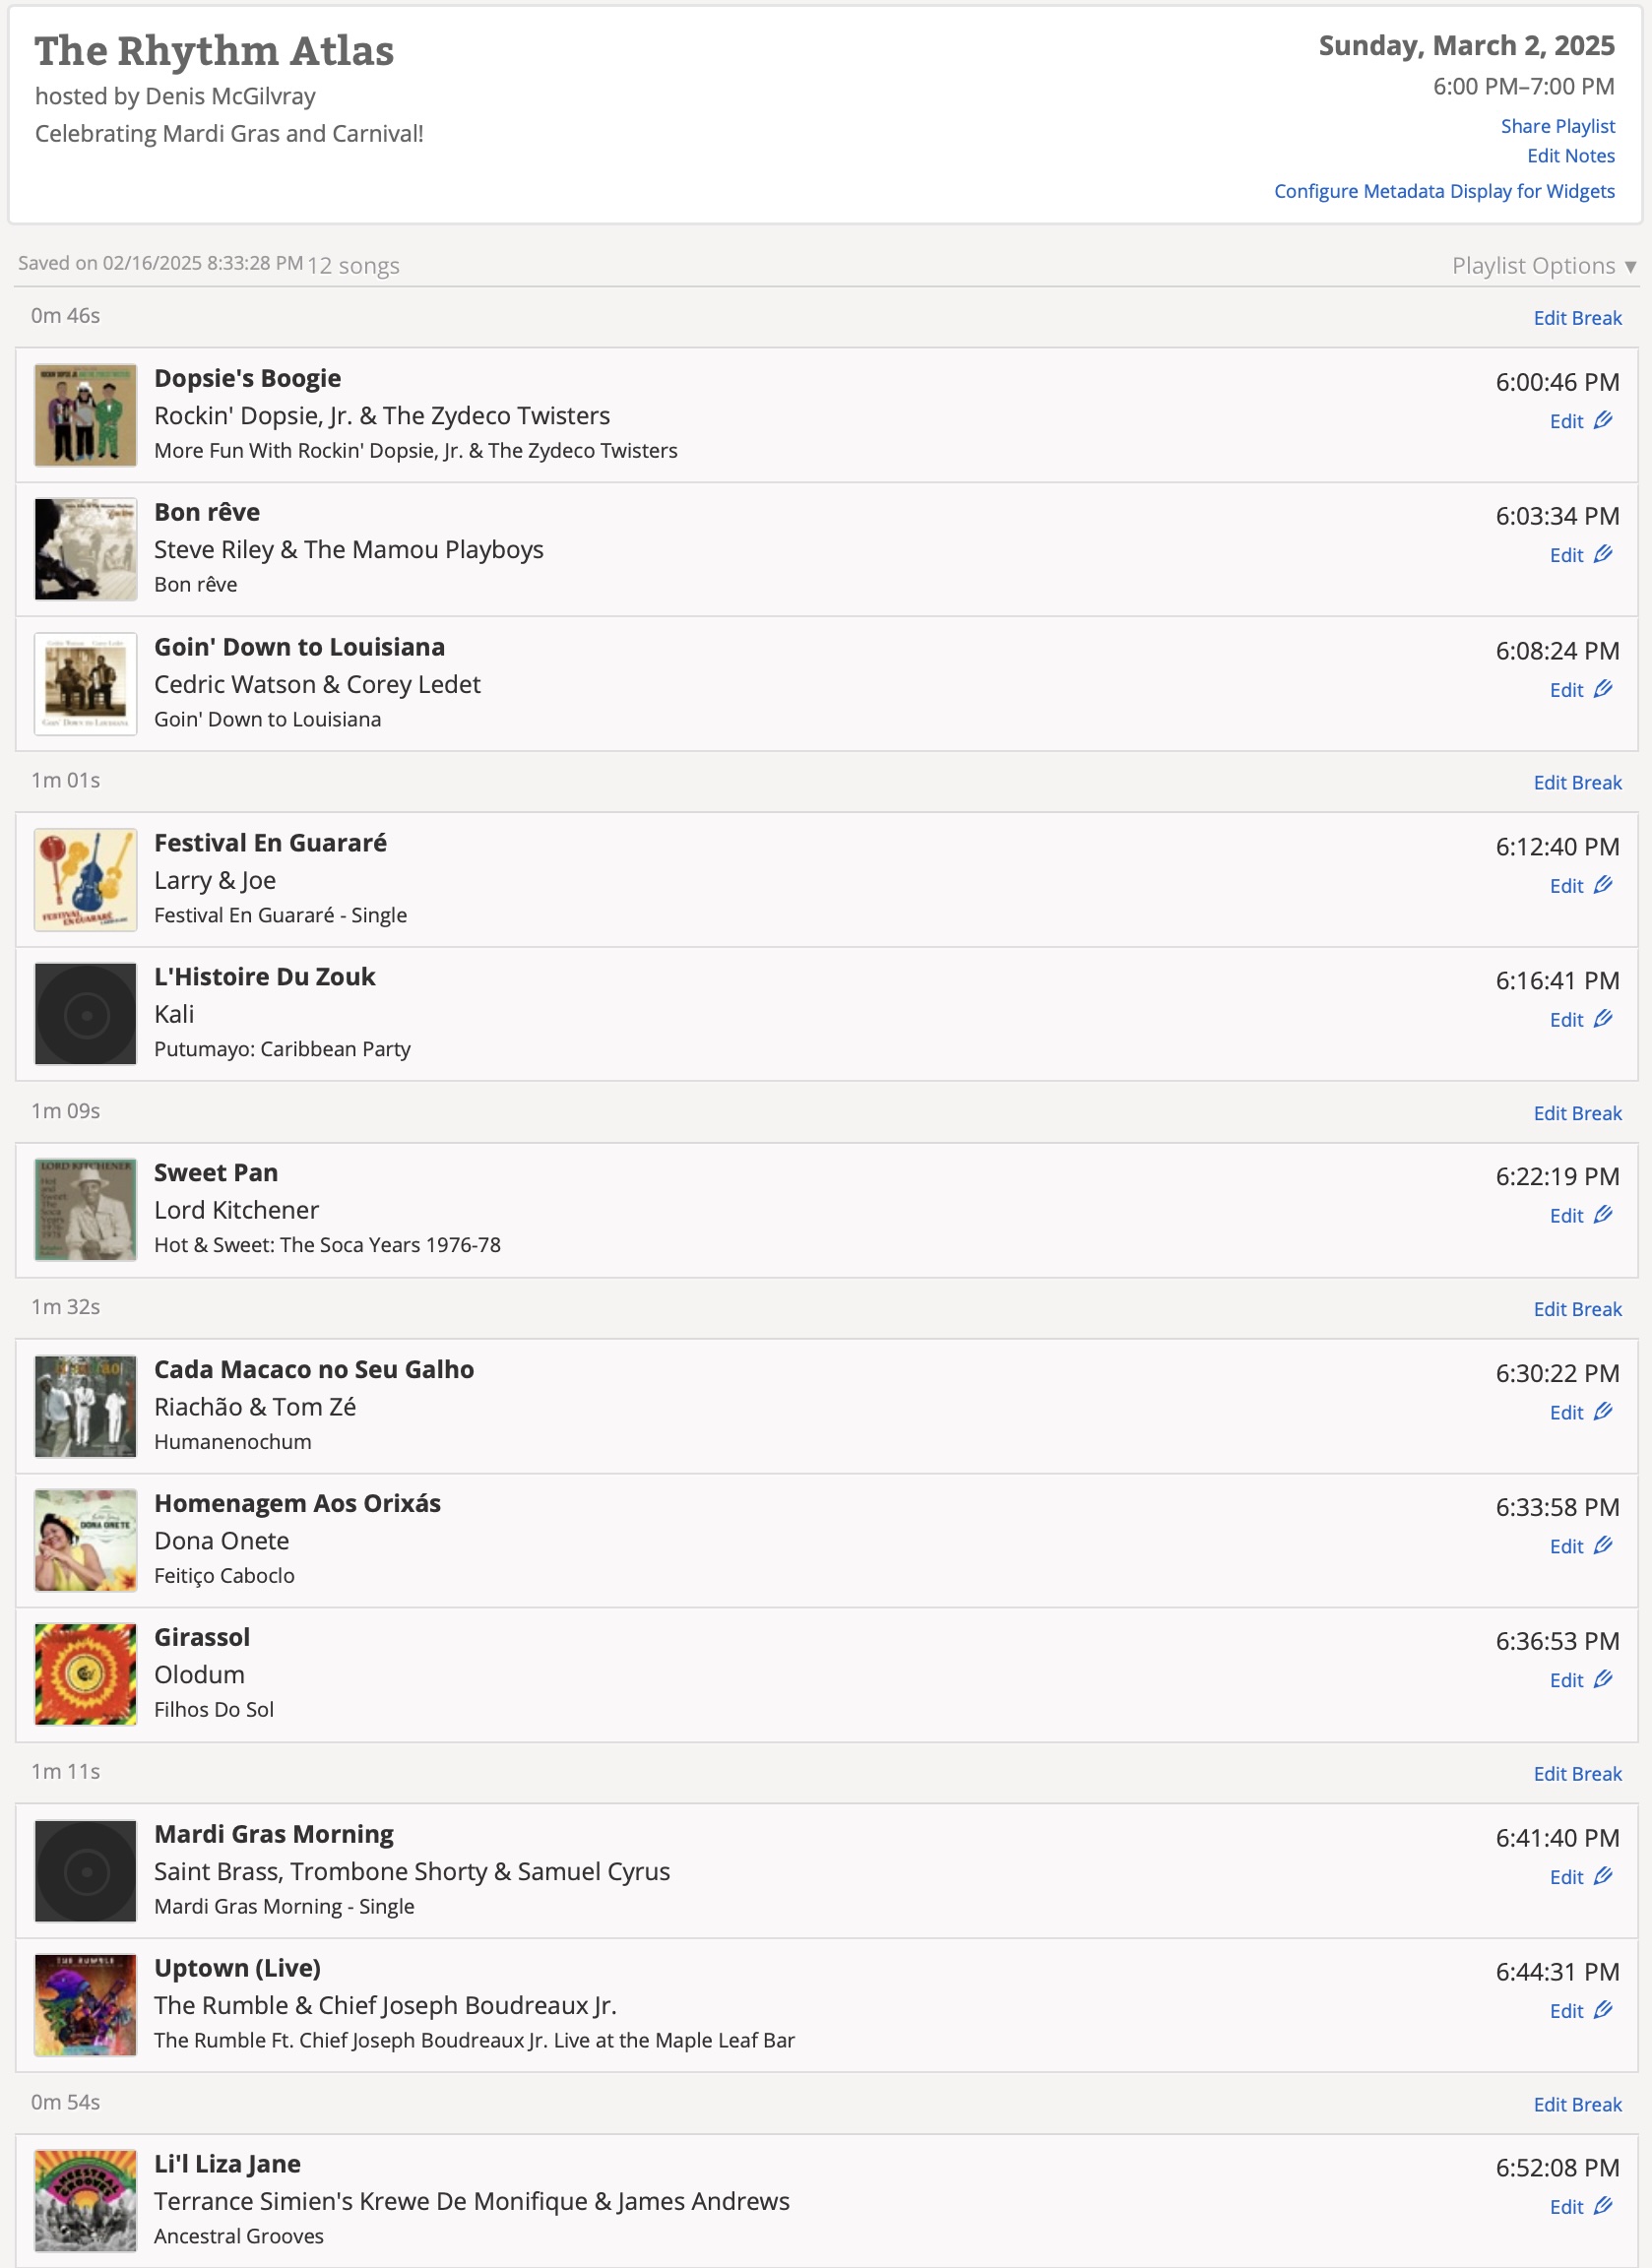Edit the 0m 46s break
This screenshot has height=2268, width=1652.
[x=1577, y=318]
